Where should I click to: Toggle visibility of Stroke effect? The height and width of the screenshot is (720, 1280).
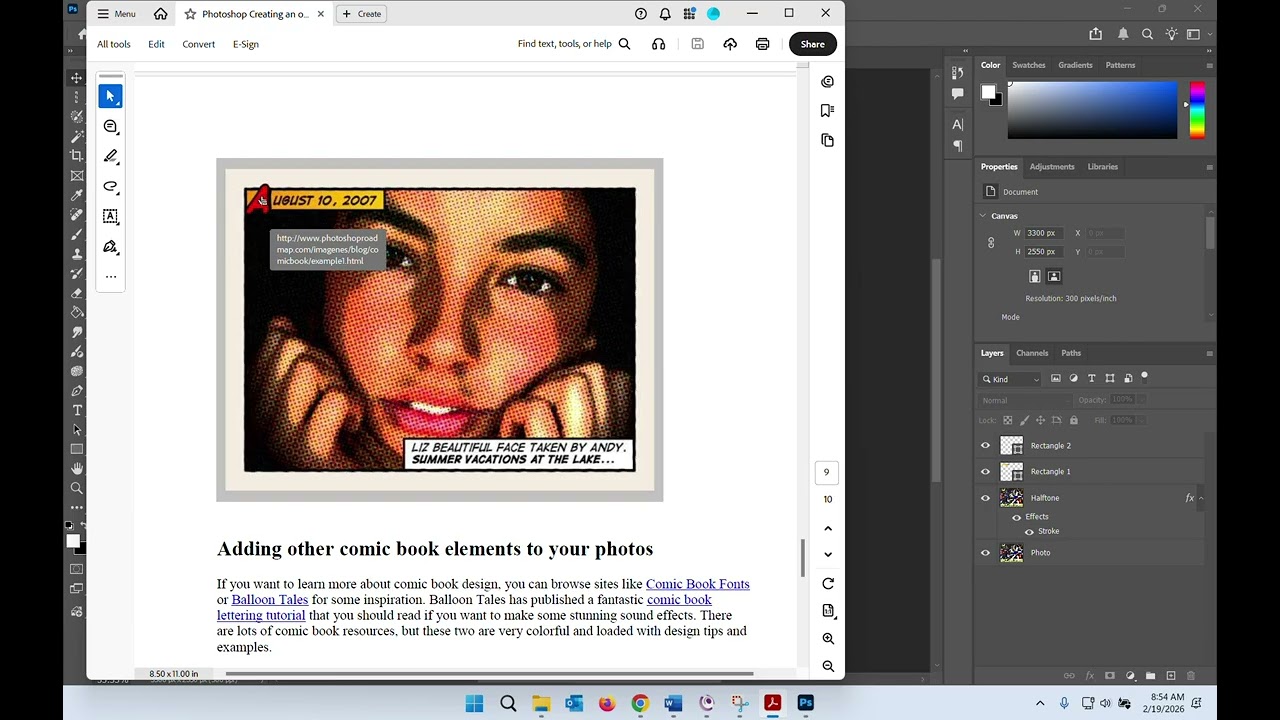click(x=1029, y=531)
